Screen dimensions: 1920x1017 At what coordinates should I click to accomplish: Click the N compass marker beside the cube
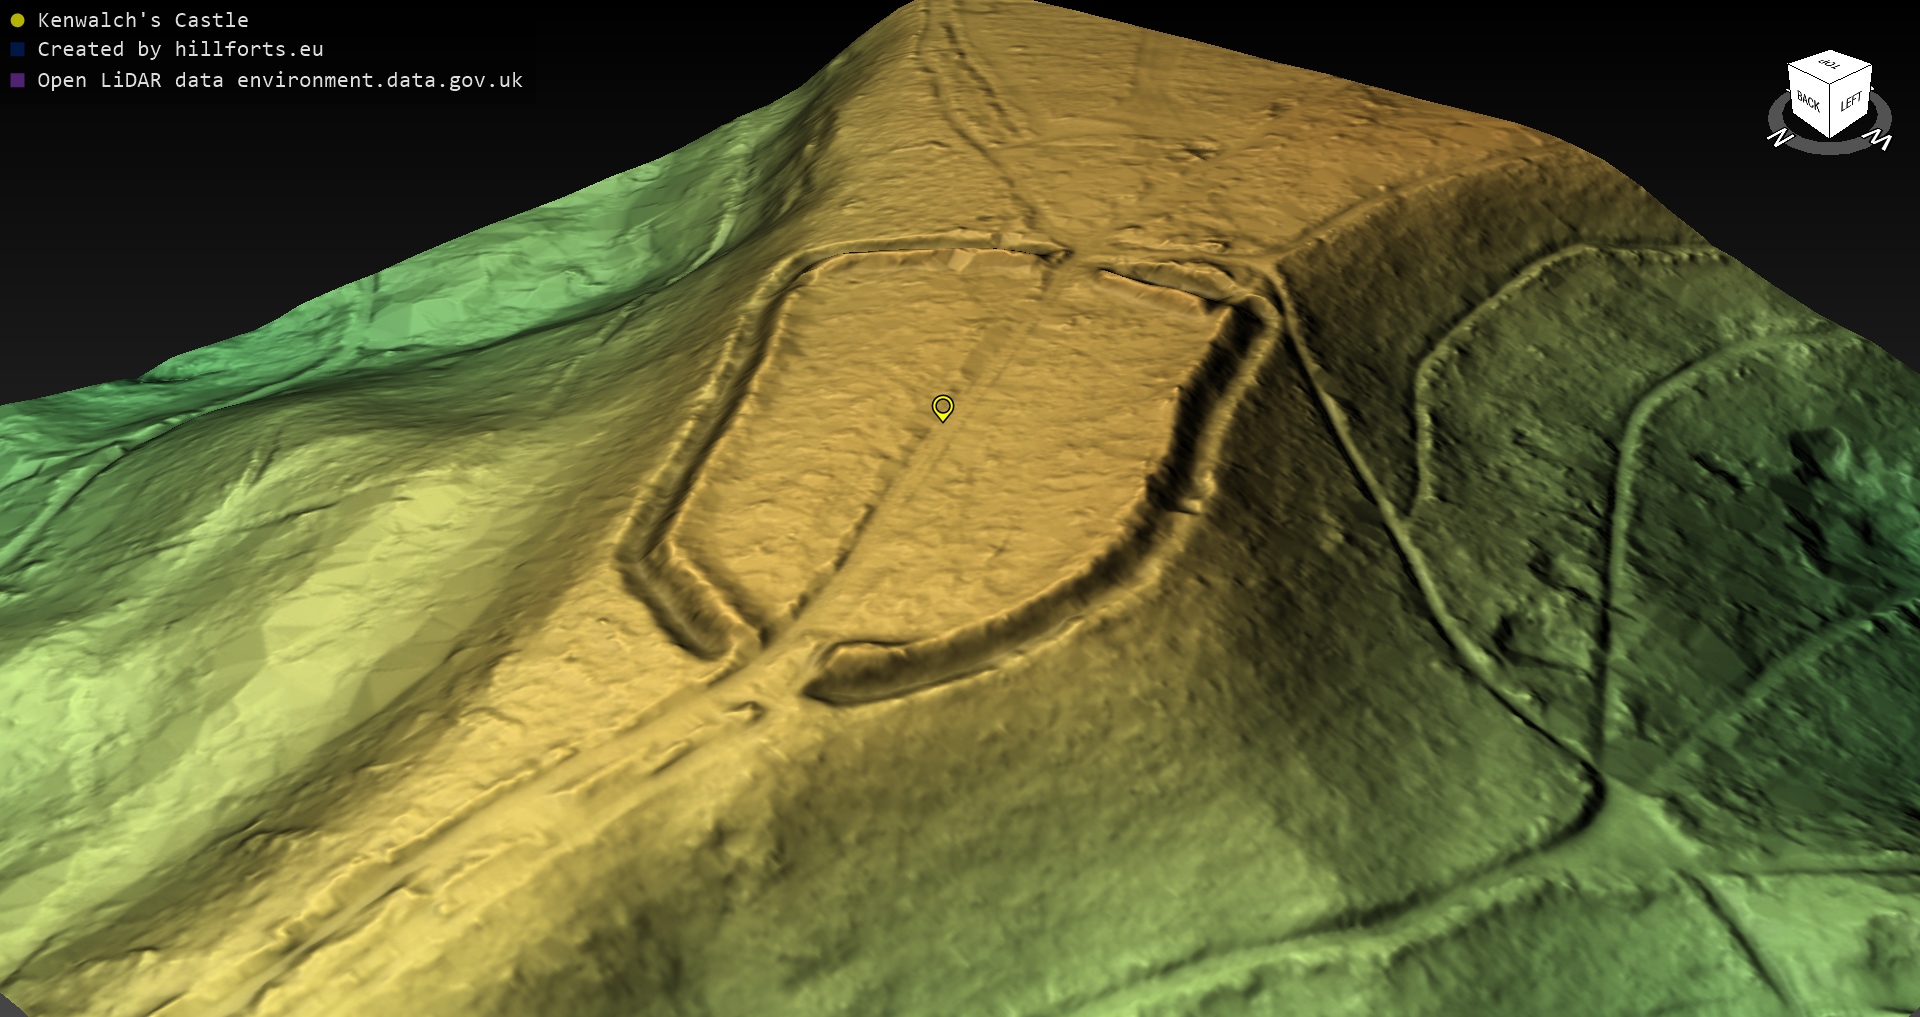click(x=1779, y=138)
